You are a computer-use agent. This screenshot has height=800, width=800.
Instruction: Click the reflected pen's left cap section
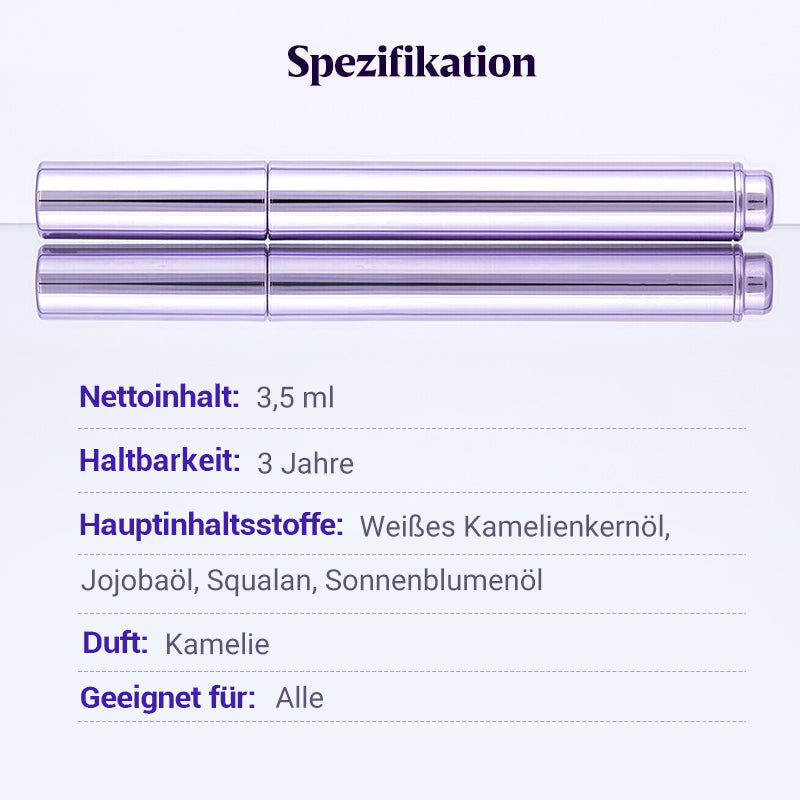tap(152, 281)
